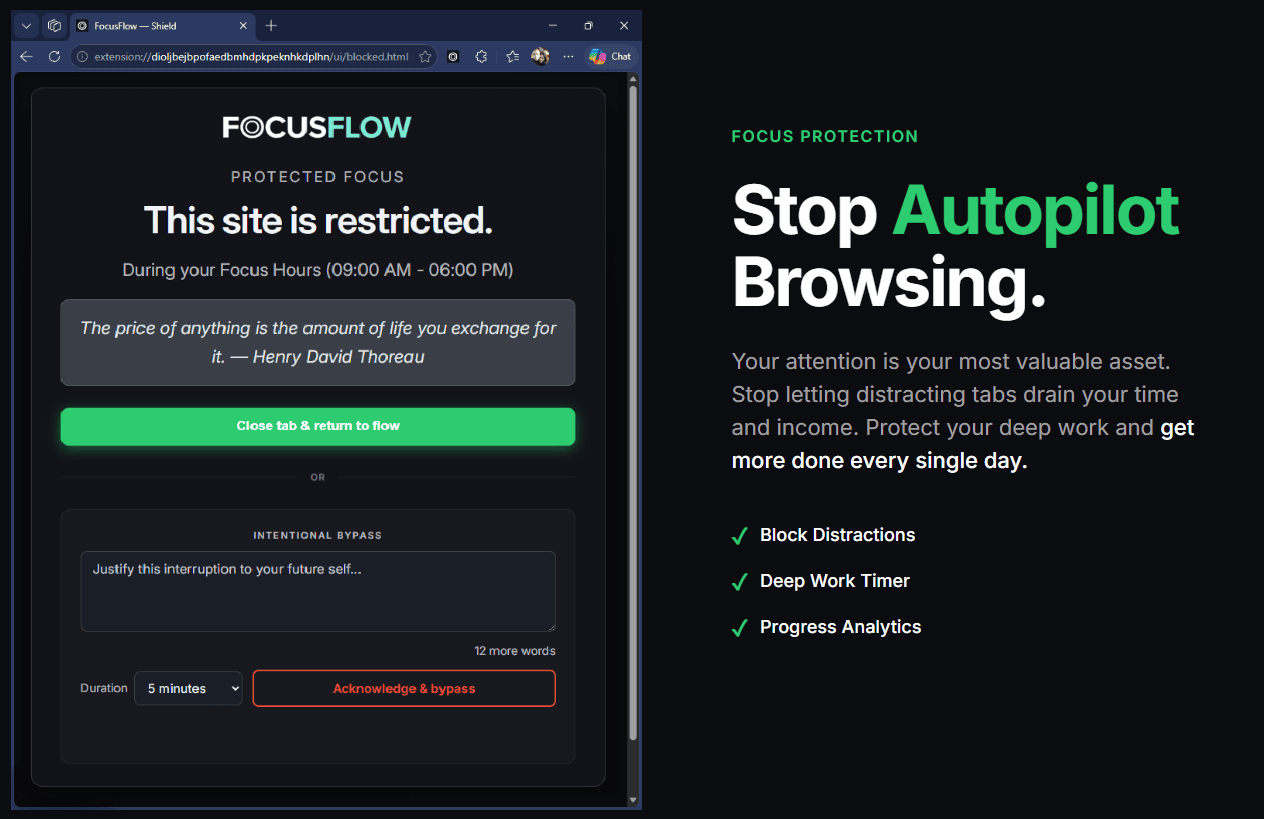This screenshot has height=819, width=1264.
Task: Click the "Duration" label
Action: tap(104, 688)
